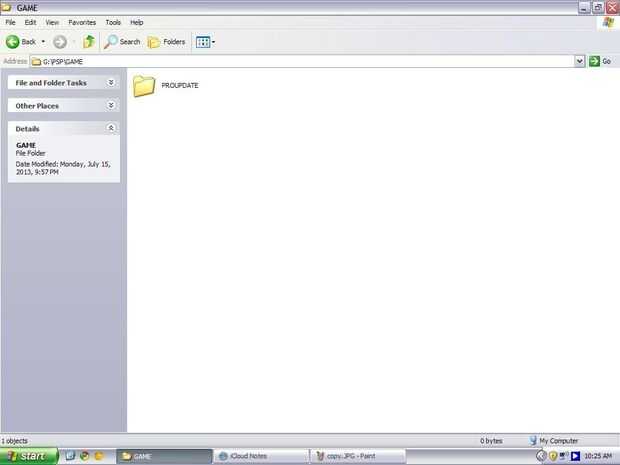Click the '0 bytes' status bar text
This screenshot has width=620, height=465.
[491, 440]
